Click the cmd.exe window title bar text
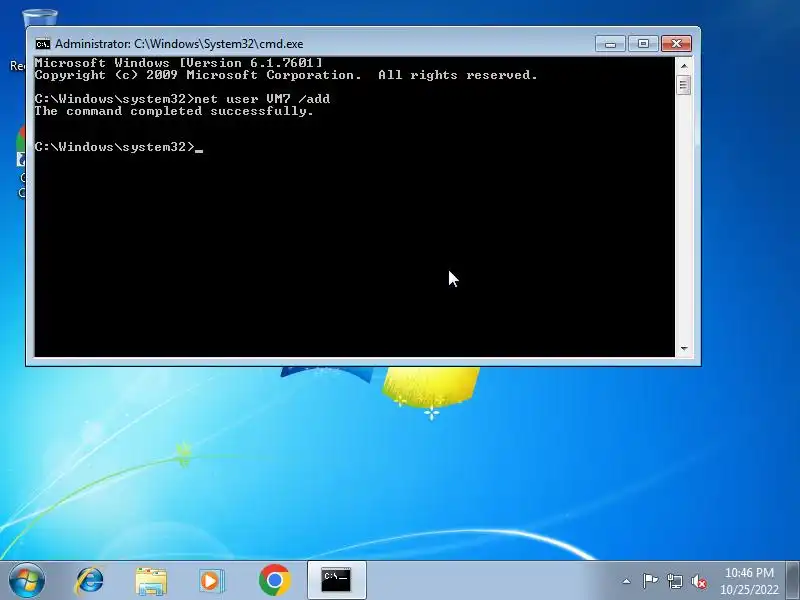Viewport: 800px width, 600px height. point(179,44)
